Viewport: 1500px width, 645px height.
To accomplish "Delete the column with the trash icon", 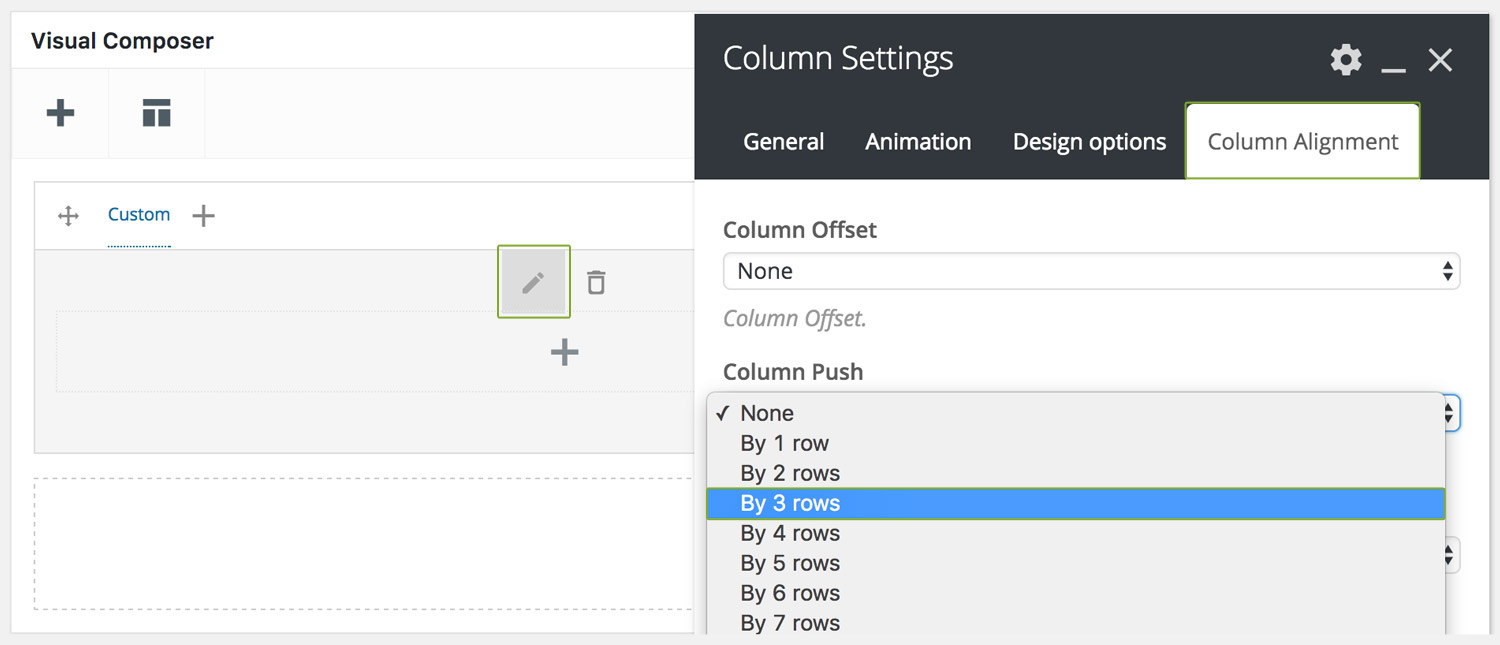I will click(596, 282).
